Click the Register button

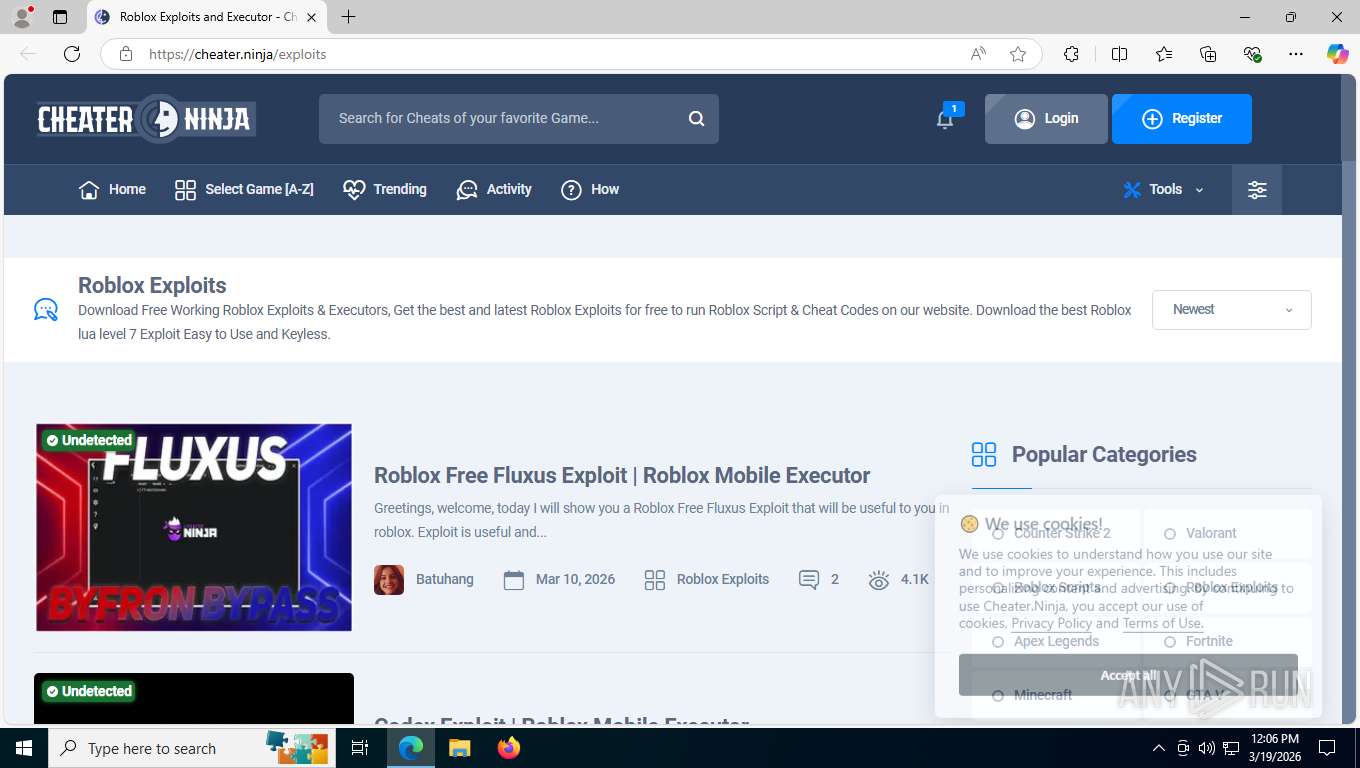click(1182, 119)
